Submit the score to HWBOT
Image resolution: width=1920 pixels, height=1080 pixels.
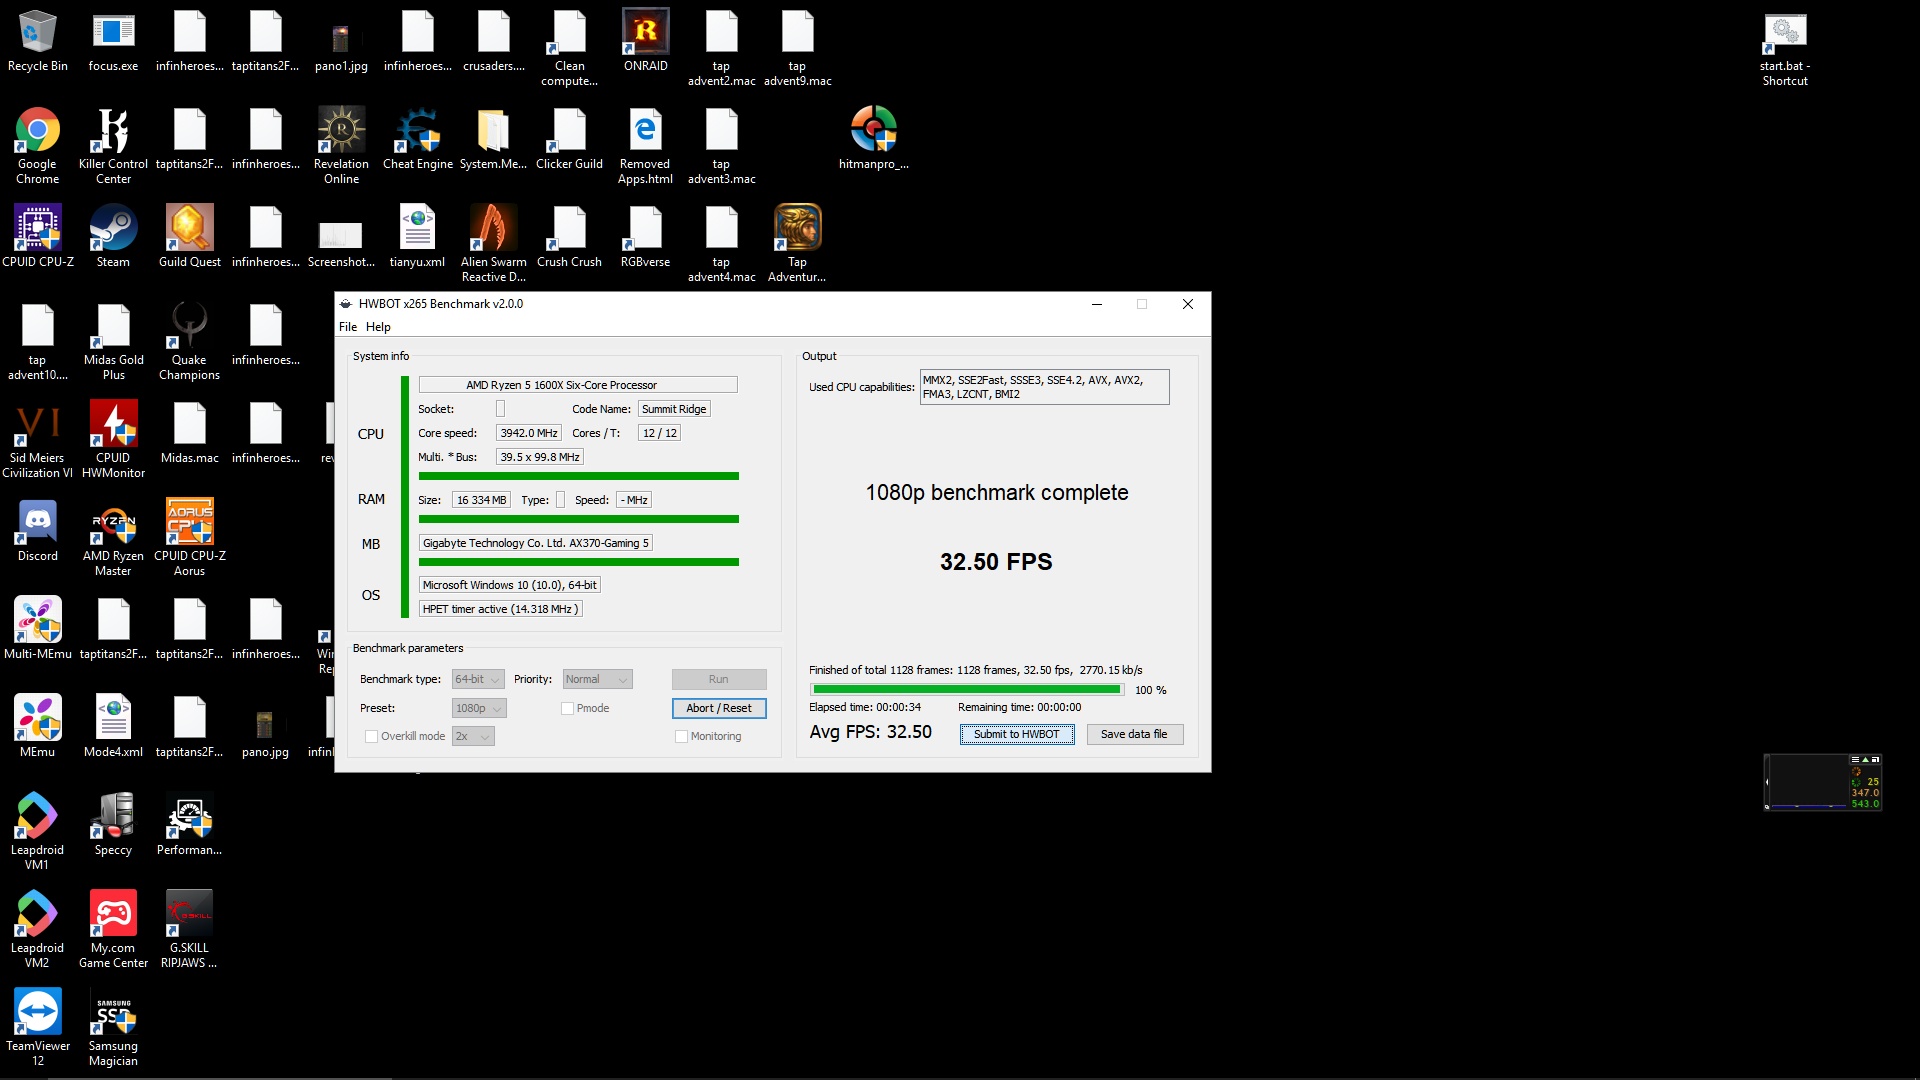click(1017, 734)
